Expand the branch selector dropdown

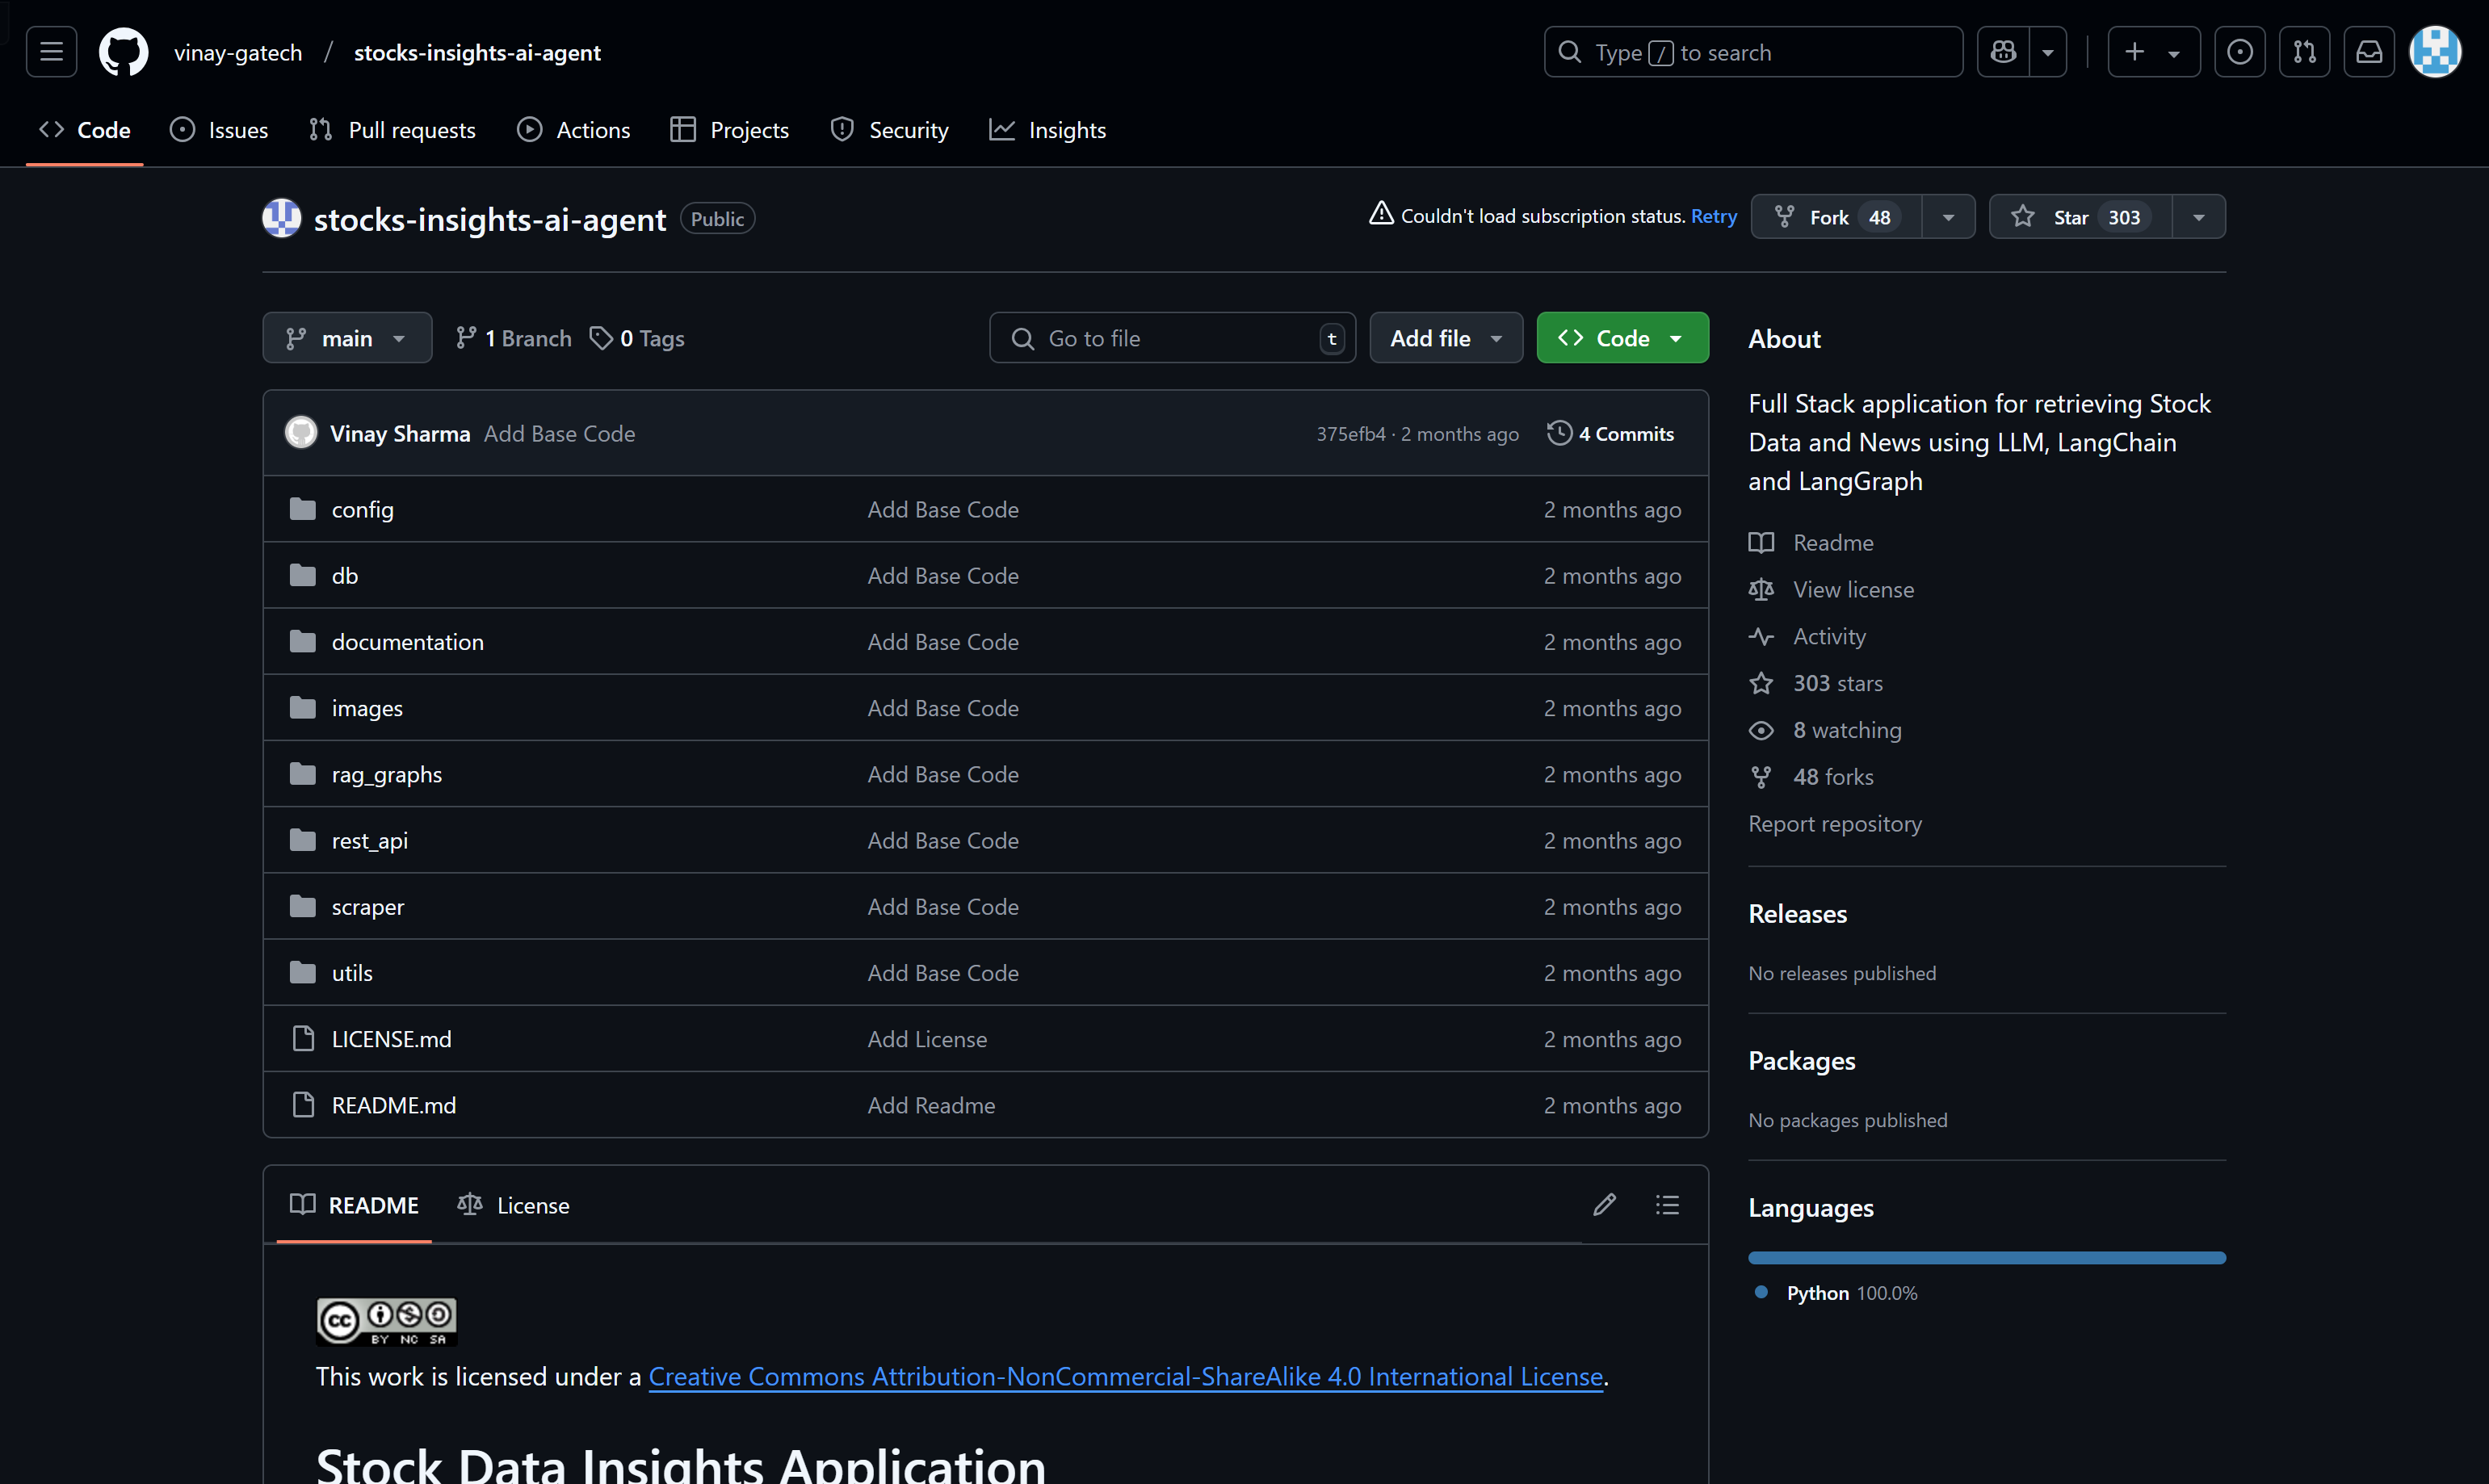pos(346,337)
